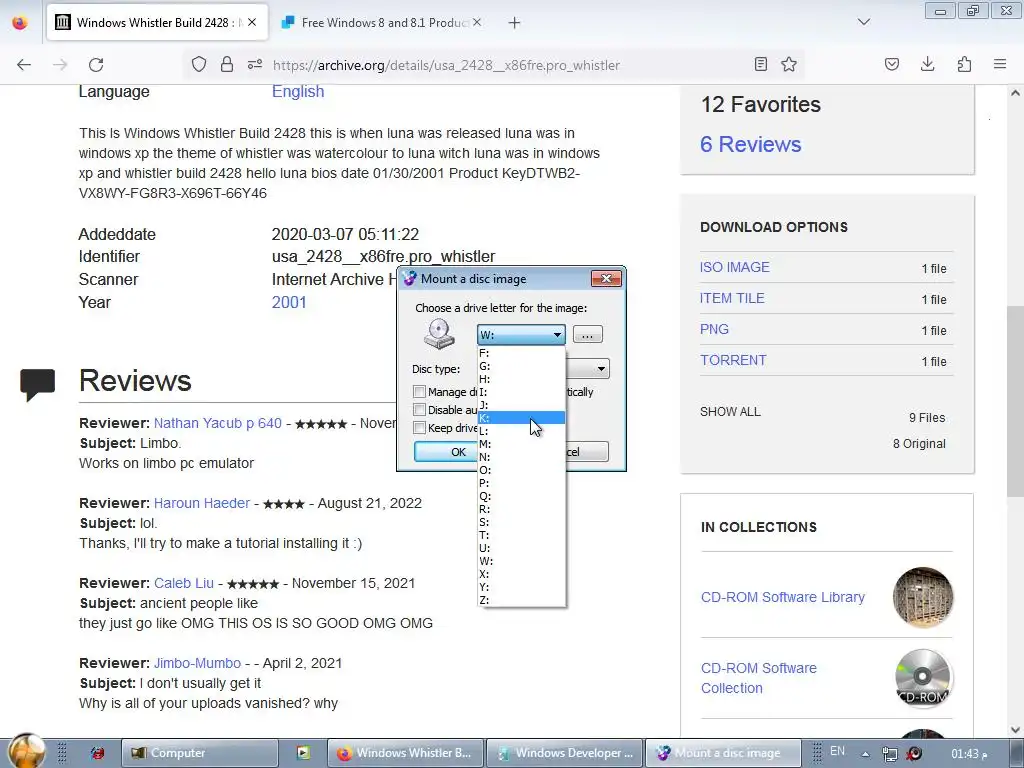1024x768 pixels.
Task: Click the list all tabs chevron
Action: coord(864,22)
